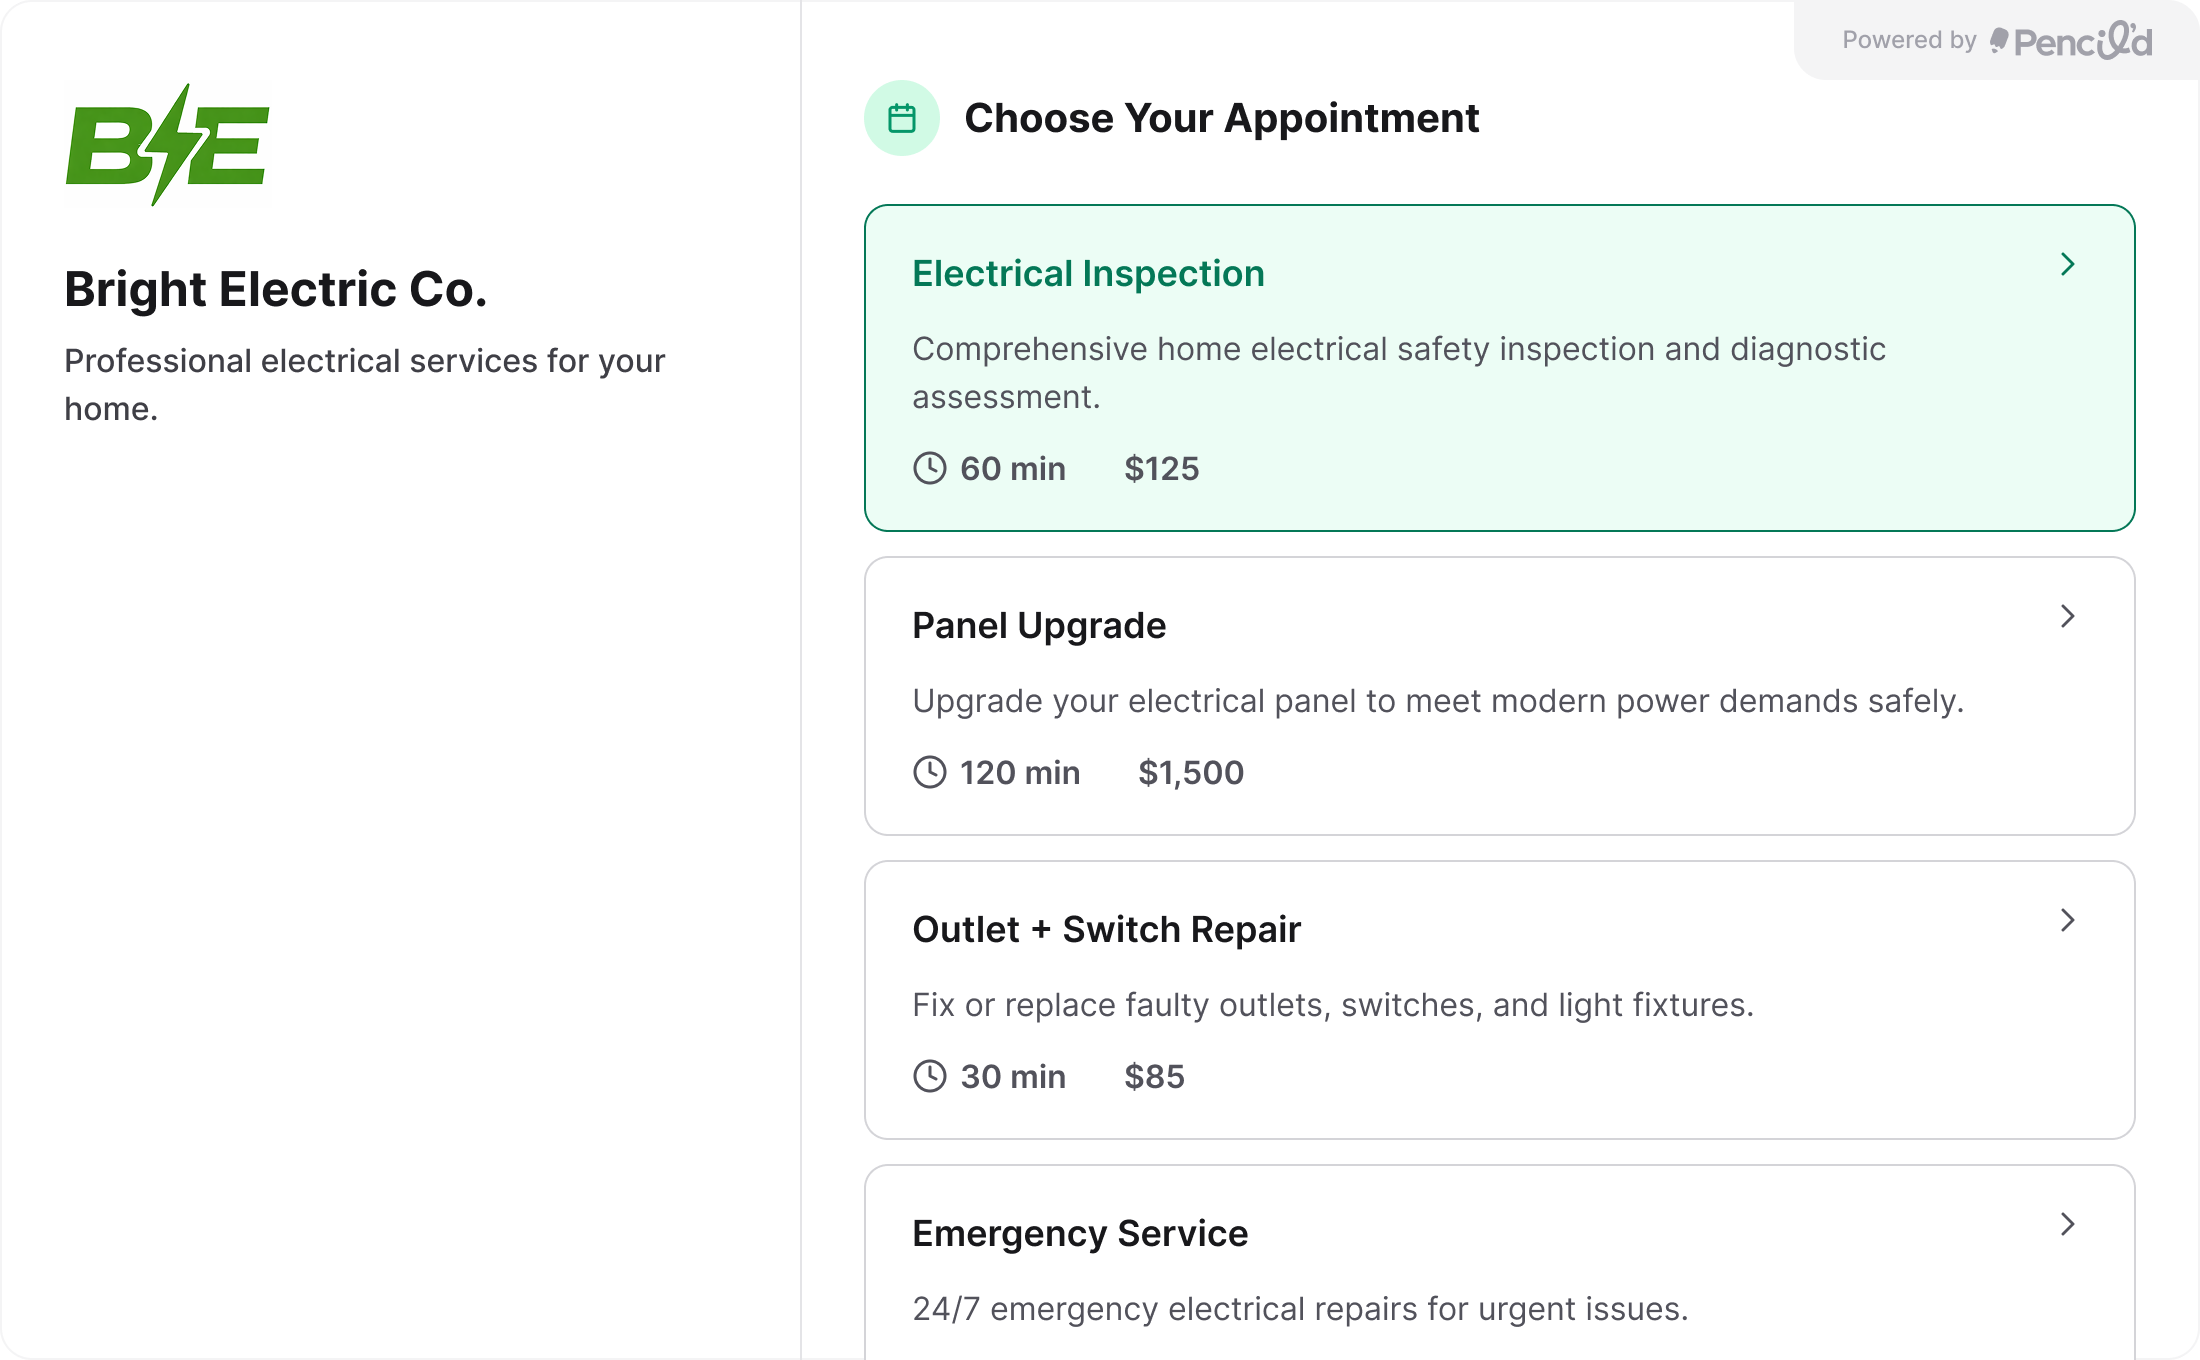Click the $125 price label
The image size is (2200, 1360).
point(1162,467)
